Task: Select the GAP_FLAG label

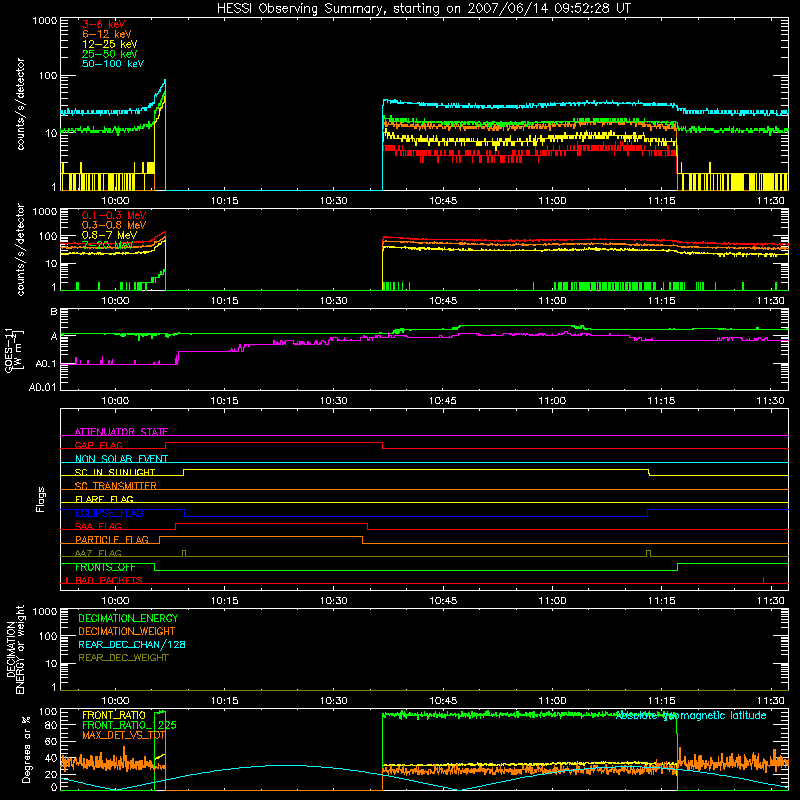Action: [x=98, y=445]
